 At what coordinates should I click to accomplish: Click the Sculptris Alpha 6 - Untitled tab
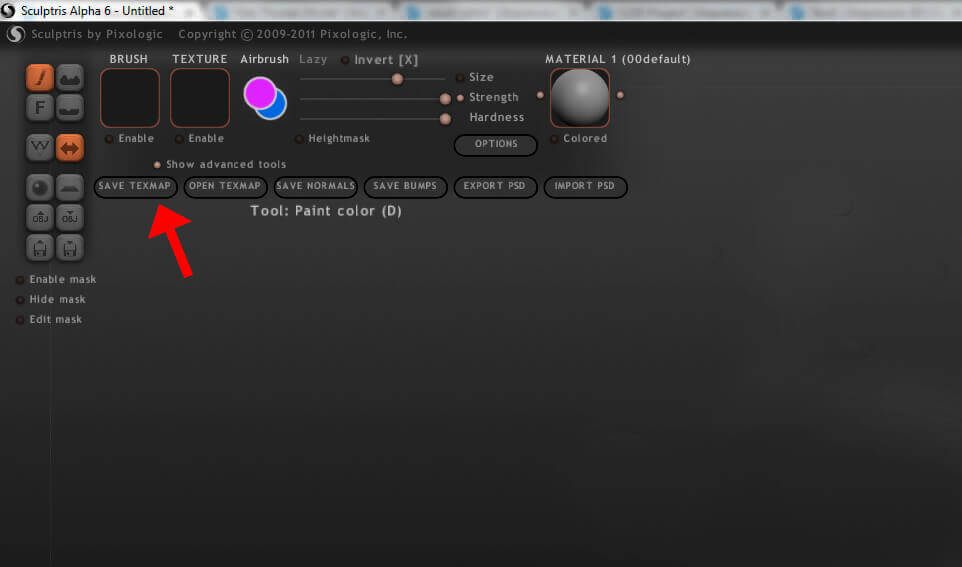click(x=98, y=10)
